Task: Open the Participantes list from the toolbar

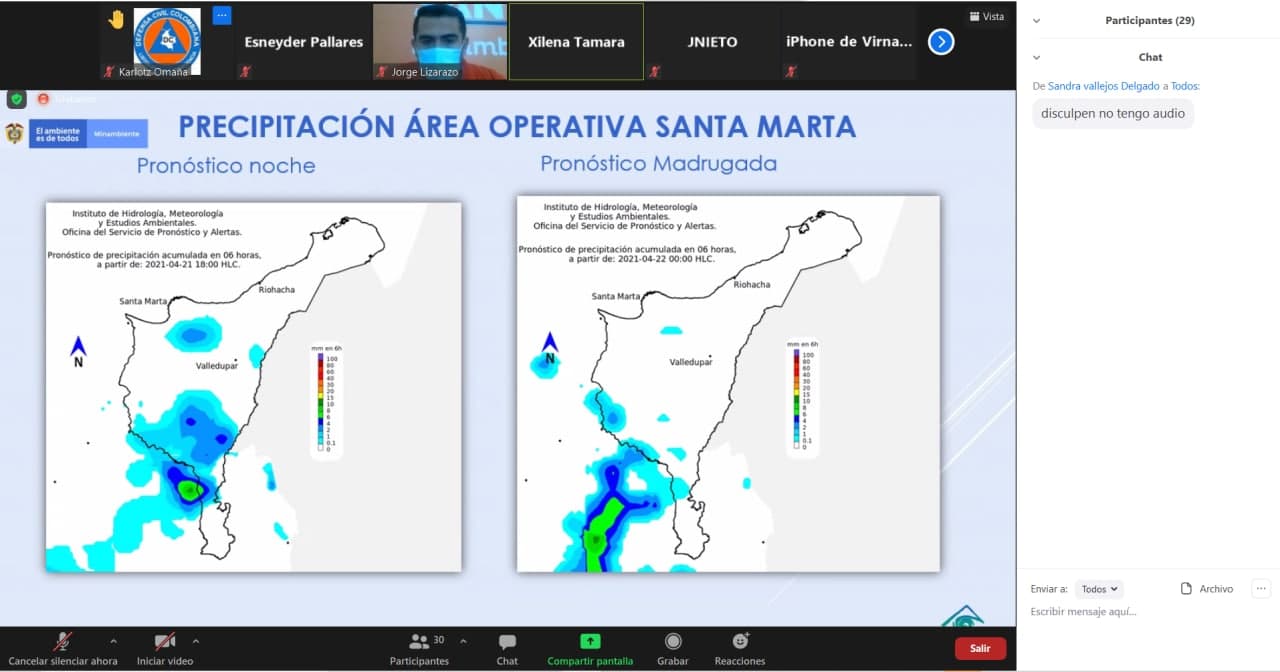Action: 420,642
